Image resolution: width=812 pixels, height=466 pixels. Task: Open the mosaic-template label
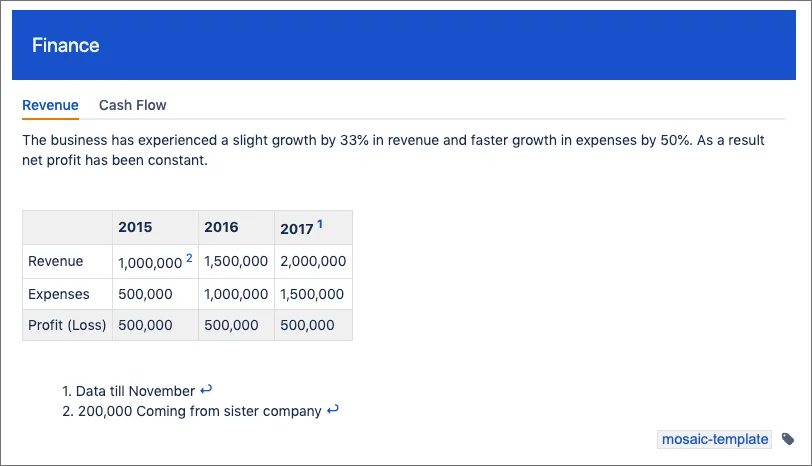coord(715,439)
